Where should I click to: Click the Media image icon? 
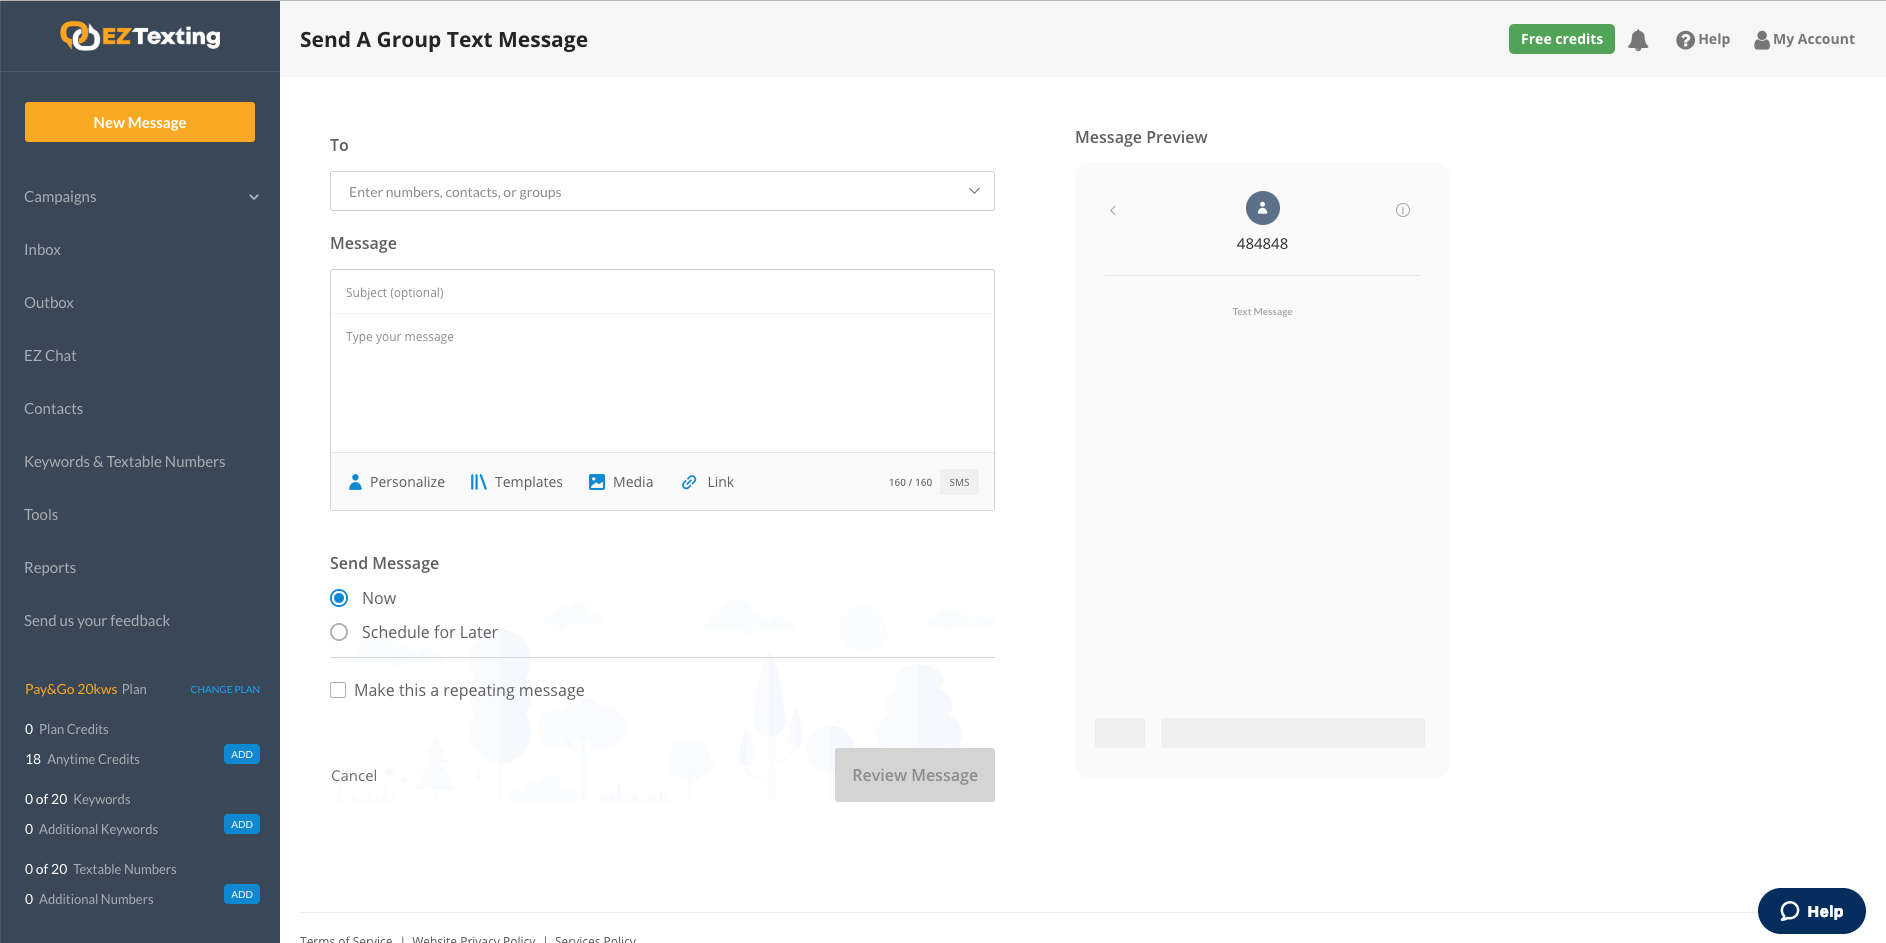click(597, 482)
